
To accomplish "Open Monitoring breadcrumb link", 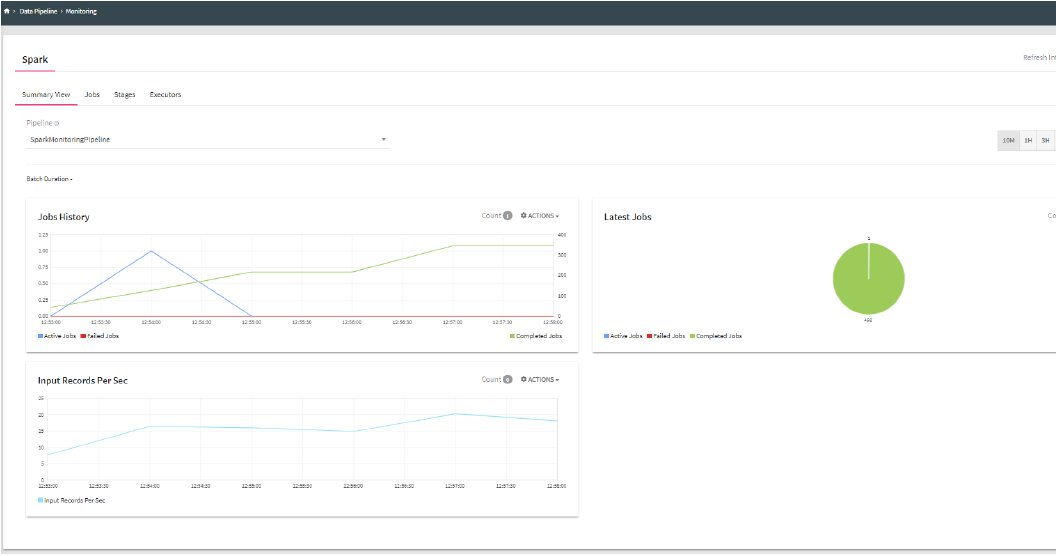I will (x=81, y=11).
